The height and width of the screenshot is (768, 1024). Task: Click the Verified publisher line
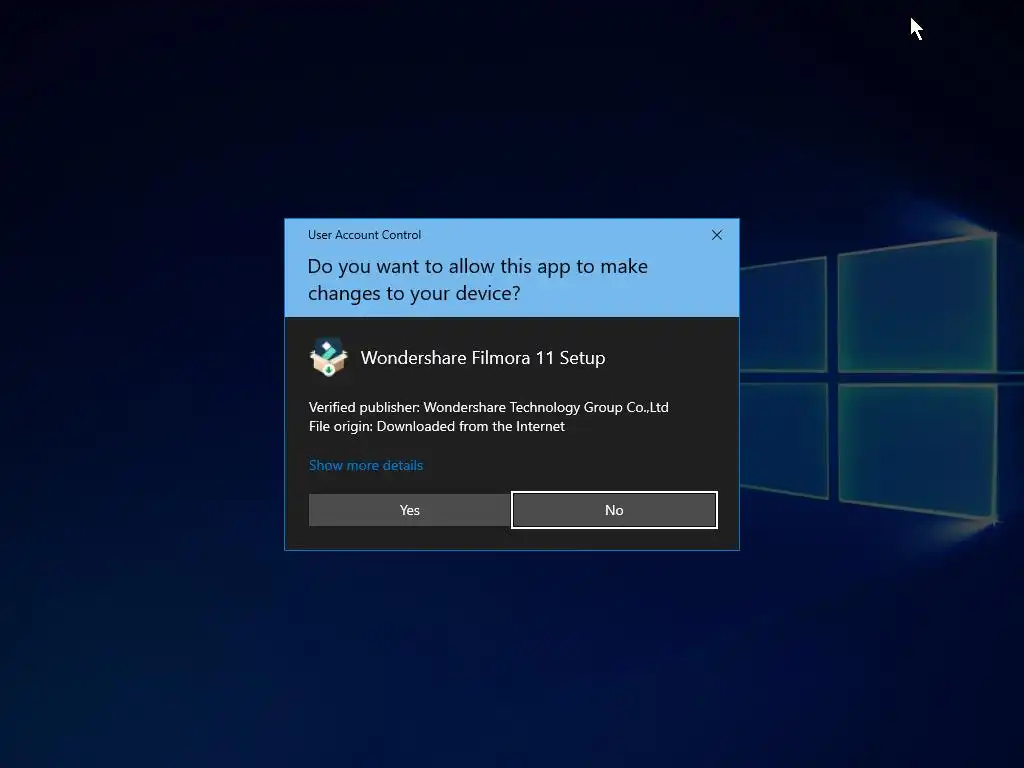[x=488, y=407]
